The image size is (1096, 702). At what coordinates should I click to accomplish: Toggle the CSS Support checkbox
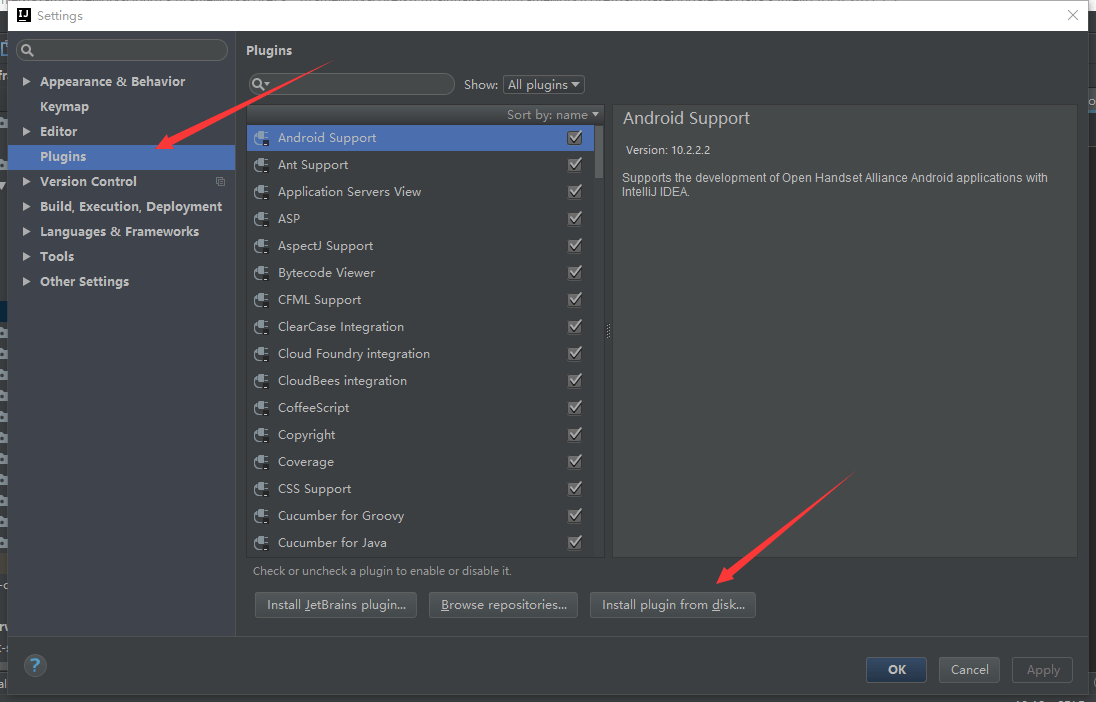point(575,488)
